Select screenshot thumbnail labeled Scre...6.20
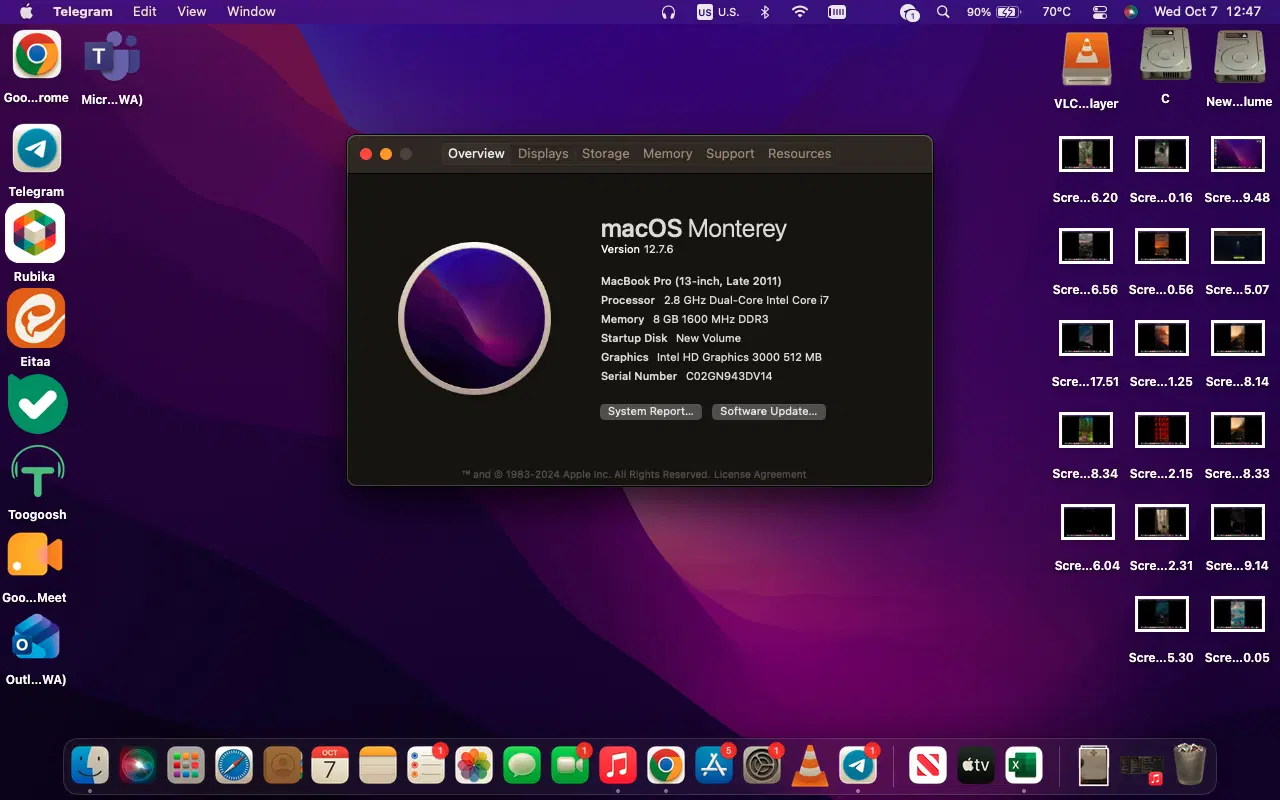This screenshot has height=800, width=1280. click(1086, 155)
